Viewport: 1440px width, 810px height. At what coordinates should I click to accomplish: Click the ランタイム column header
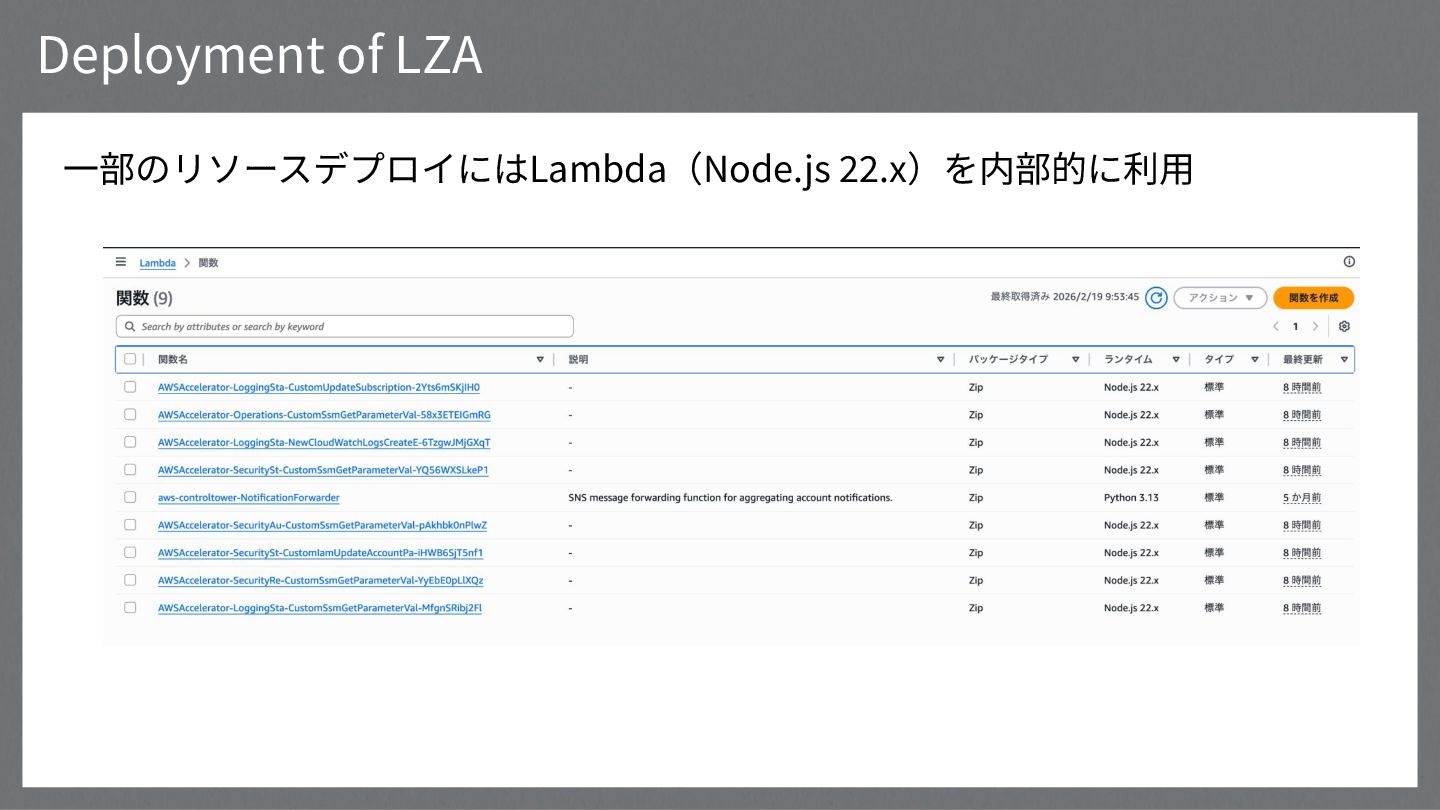[1128, 359]
